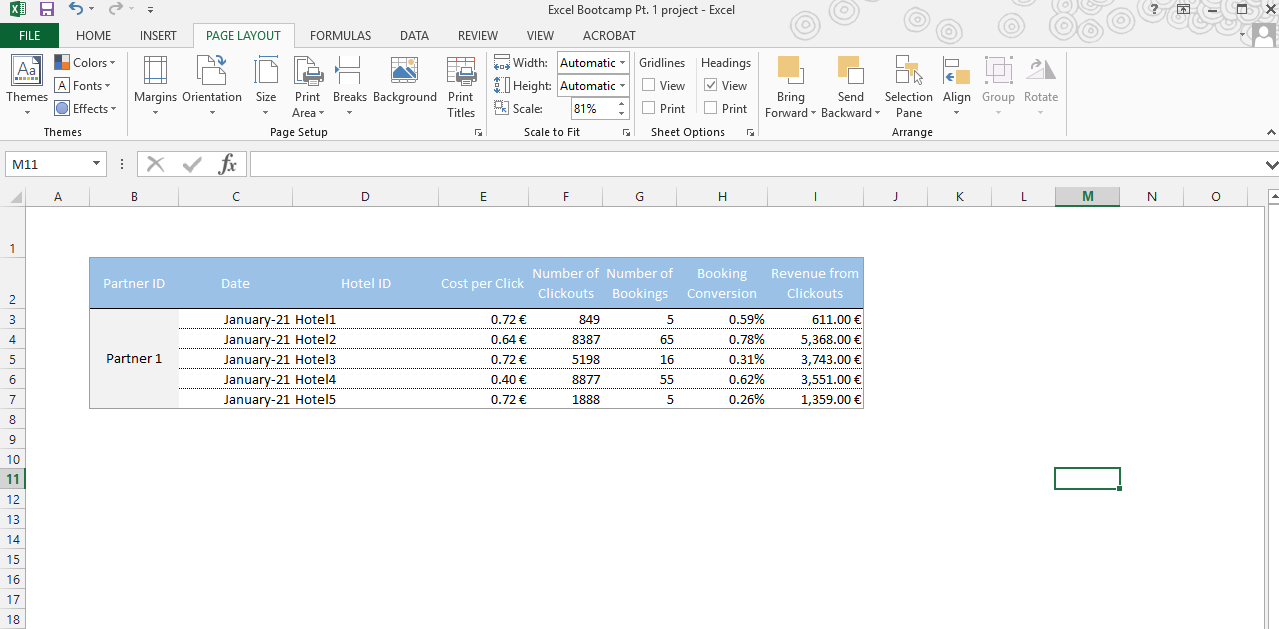This screenshot has width=1279, height=629.
Task: Select the 0.78% booking conversion cell
Action: coord(722,339)
